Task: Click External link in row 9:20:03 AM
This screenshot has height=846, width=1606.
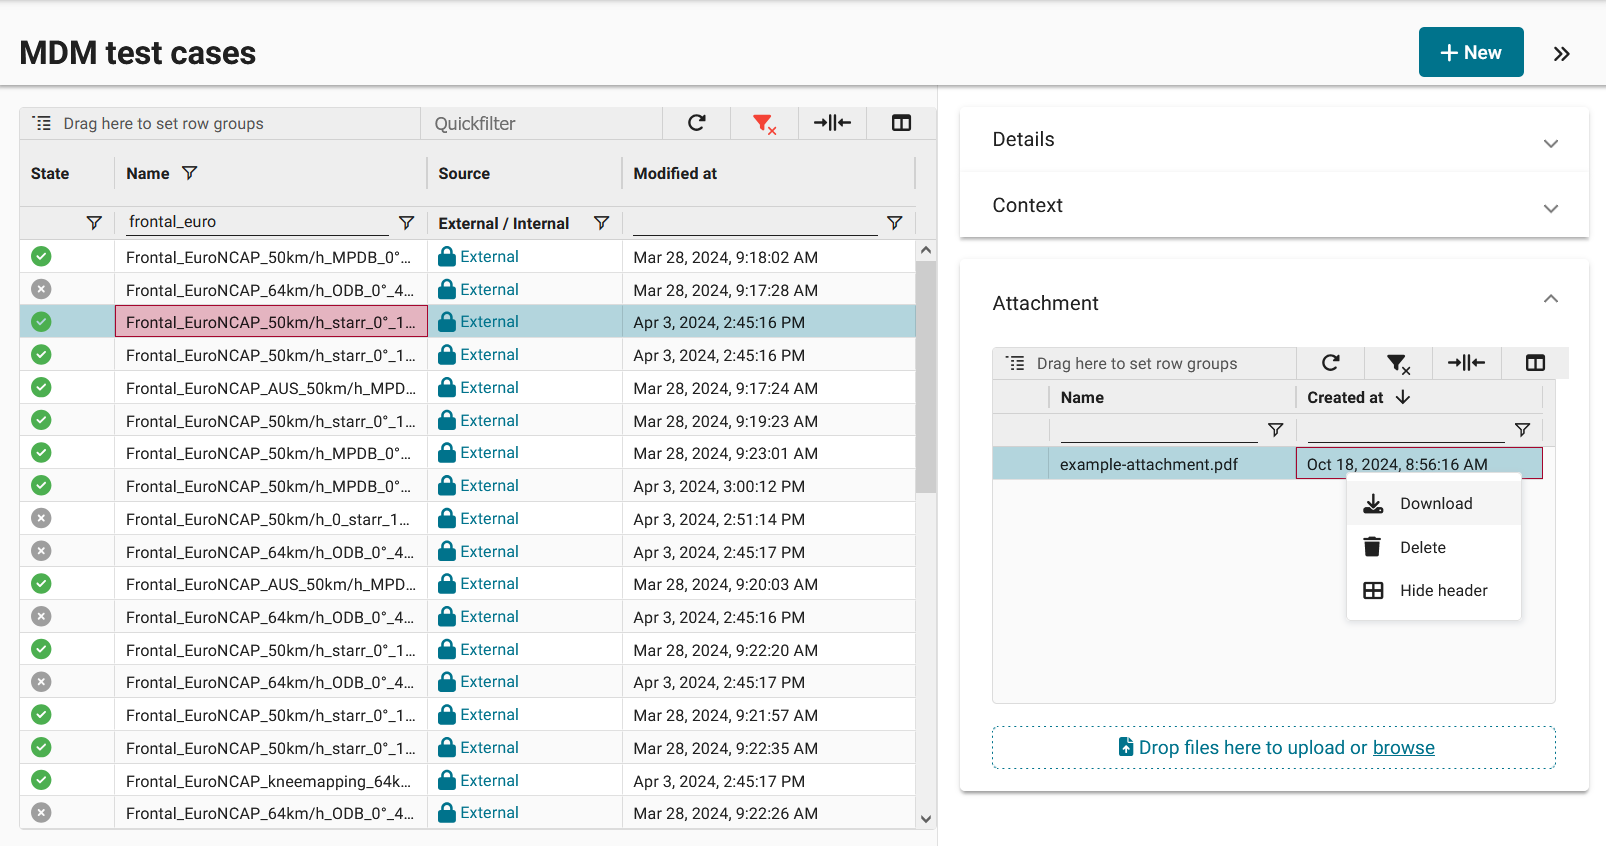Action: 489,584
